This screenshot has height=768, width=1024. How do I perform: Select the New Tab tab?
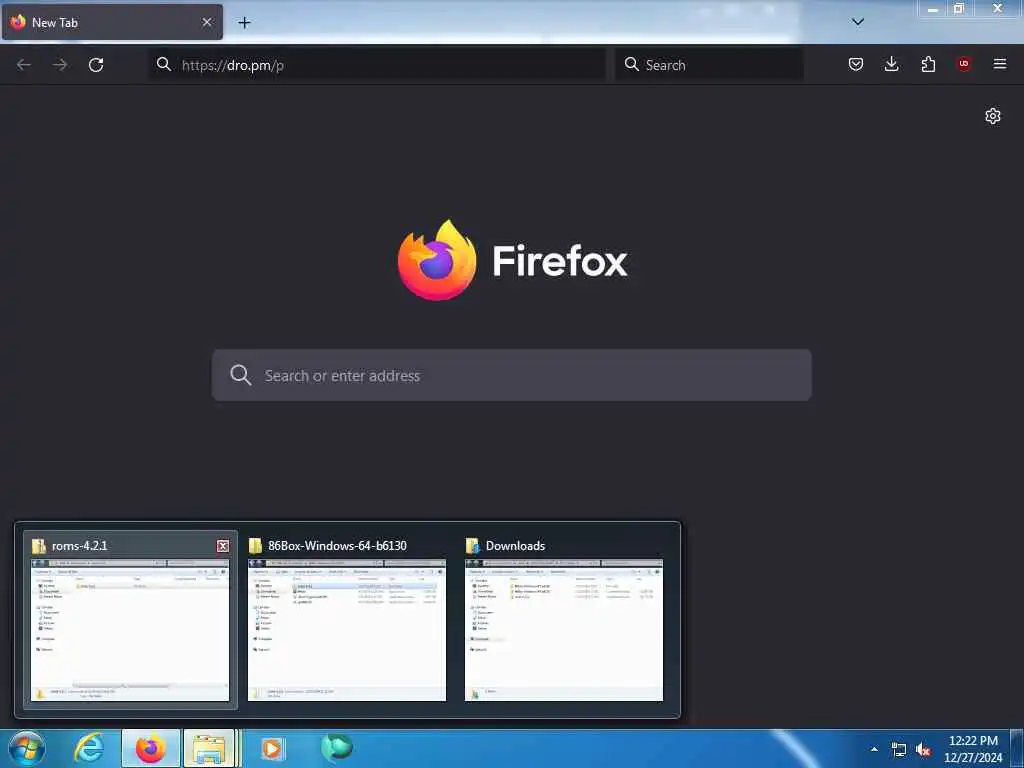pos(112,22)
